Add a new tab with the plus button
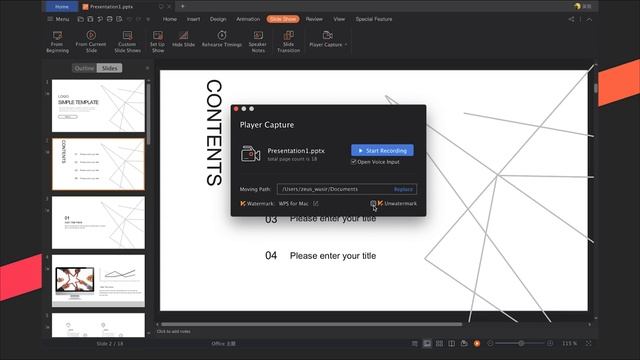This screenshot has width=640, height=360. (x=182, y=7)
